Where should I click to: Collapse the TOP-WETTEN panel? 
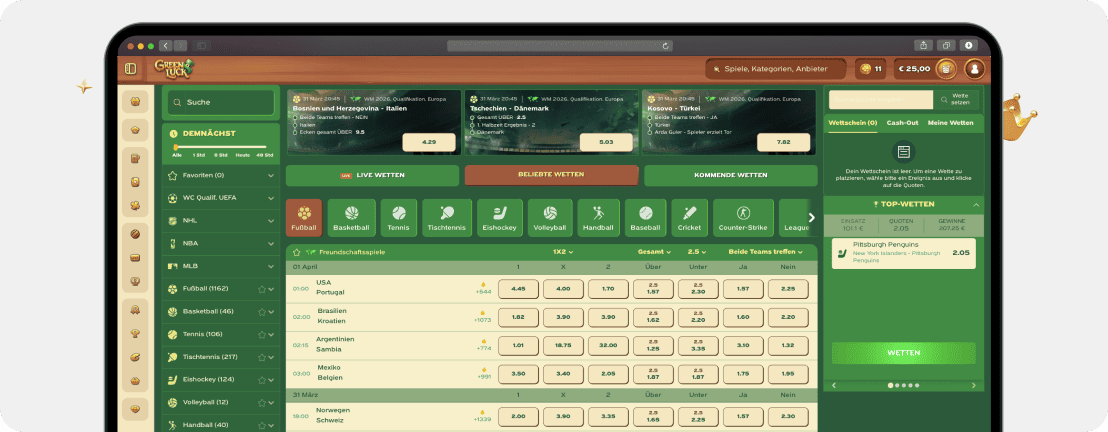[x=976, y=204]
